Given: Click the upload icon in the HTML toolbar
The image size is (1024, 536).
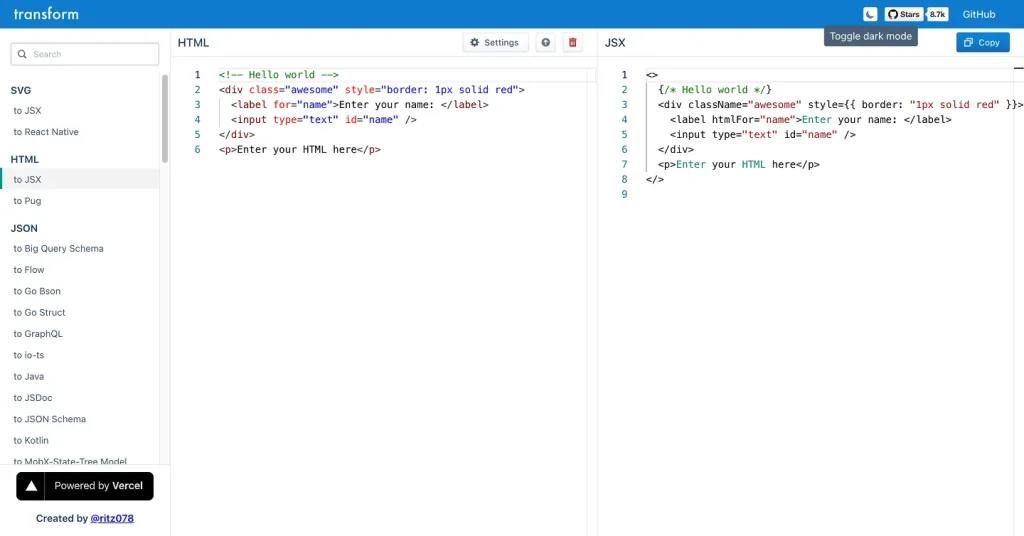Looking at the screenshot, I should pos(545,42).
